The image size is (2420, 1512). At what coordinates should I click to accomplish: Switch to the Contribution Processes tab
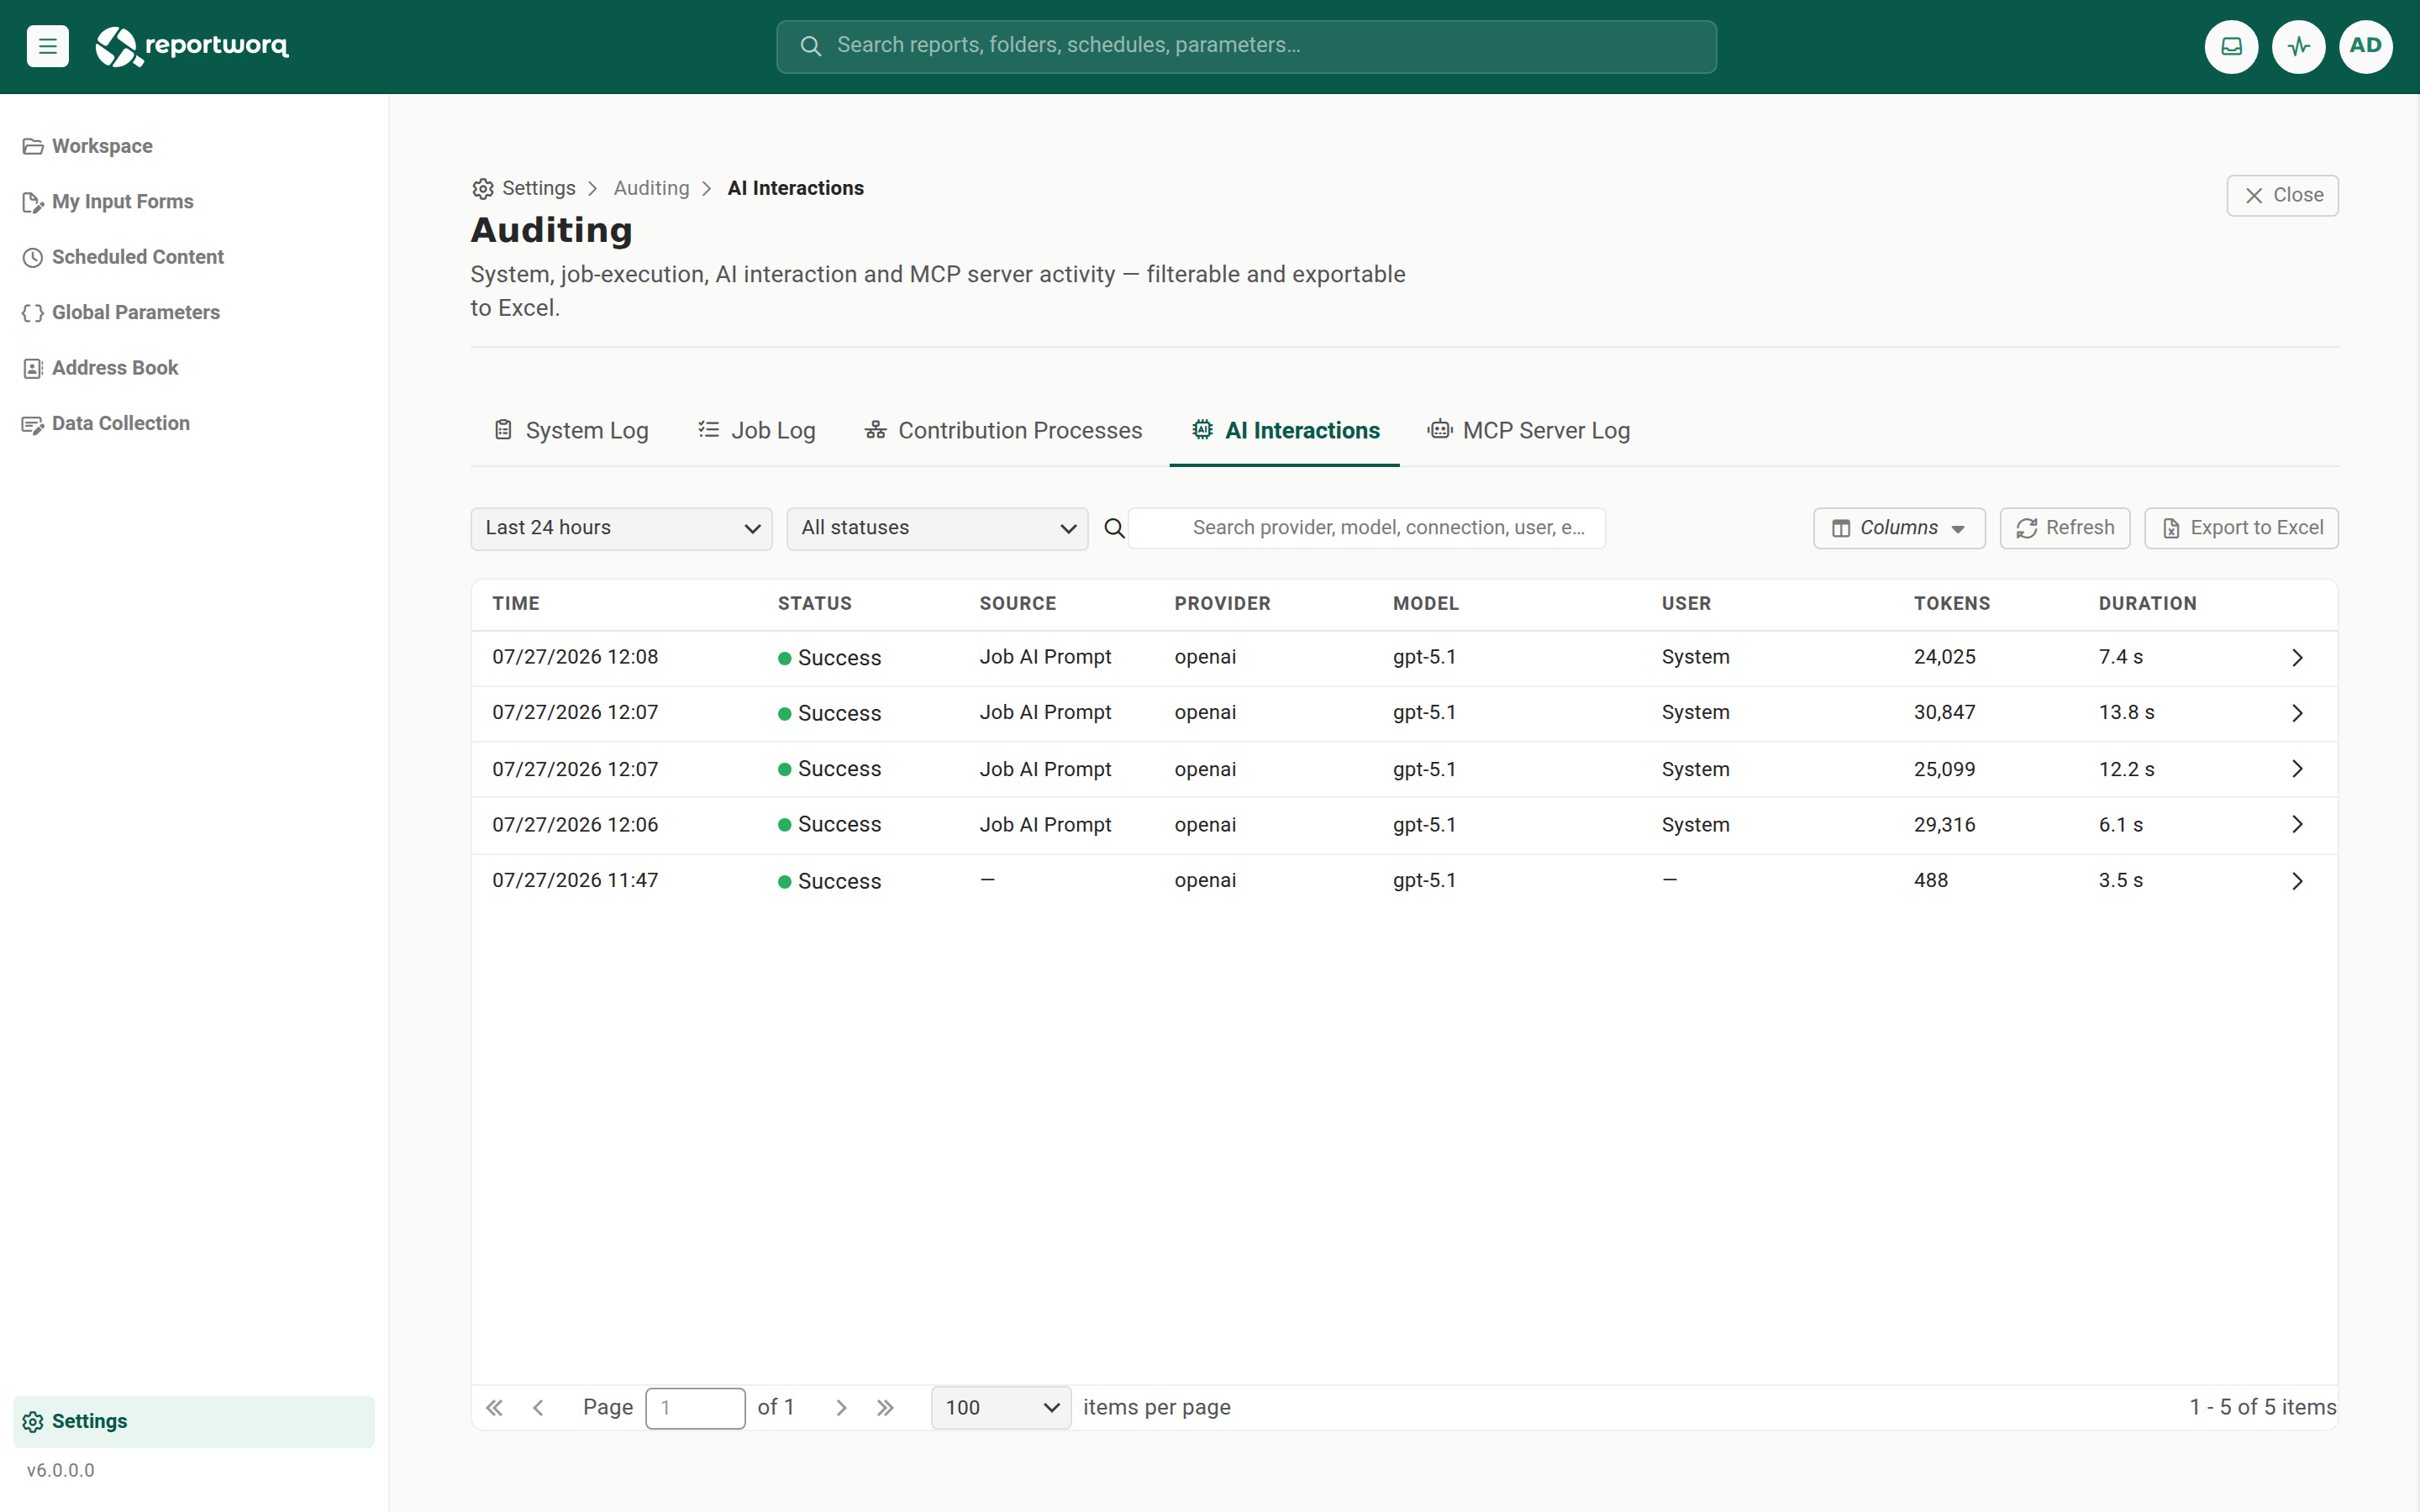point(1003,430)
